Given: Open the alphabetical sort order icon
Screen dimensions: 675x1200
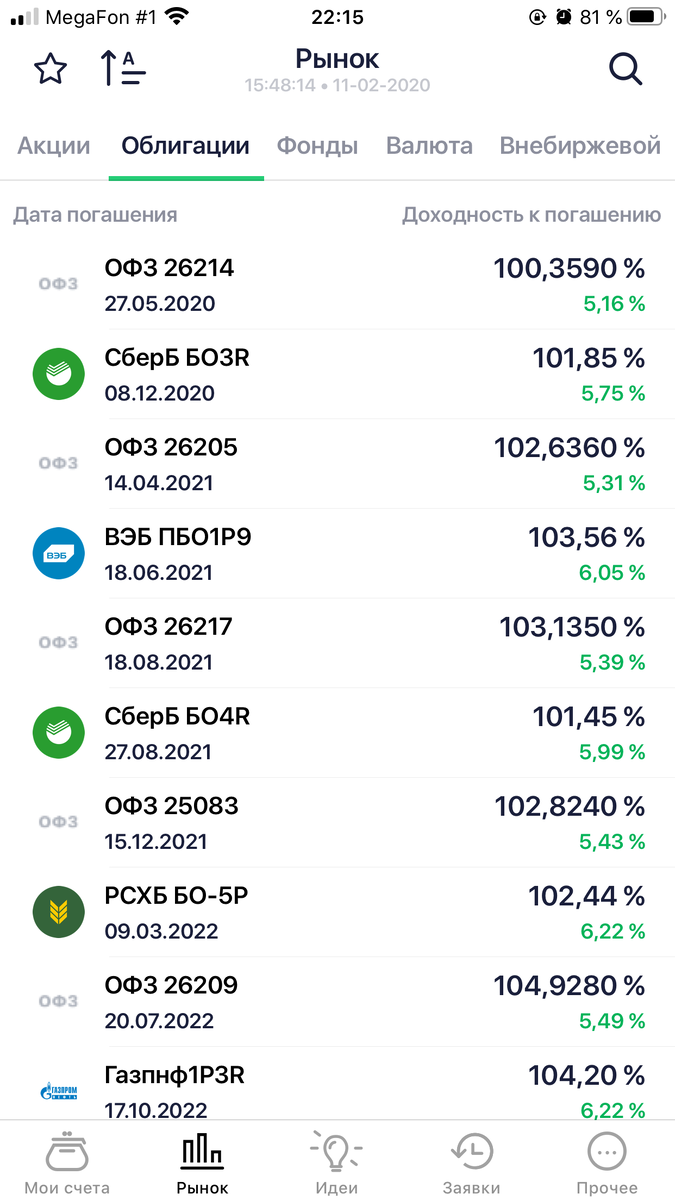Looking at the screenshot, I should 123,68.
